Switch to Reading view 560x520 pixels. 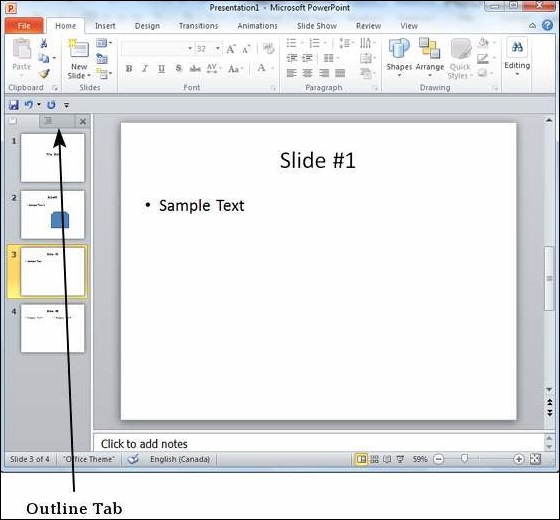coord(387,459)
